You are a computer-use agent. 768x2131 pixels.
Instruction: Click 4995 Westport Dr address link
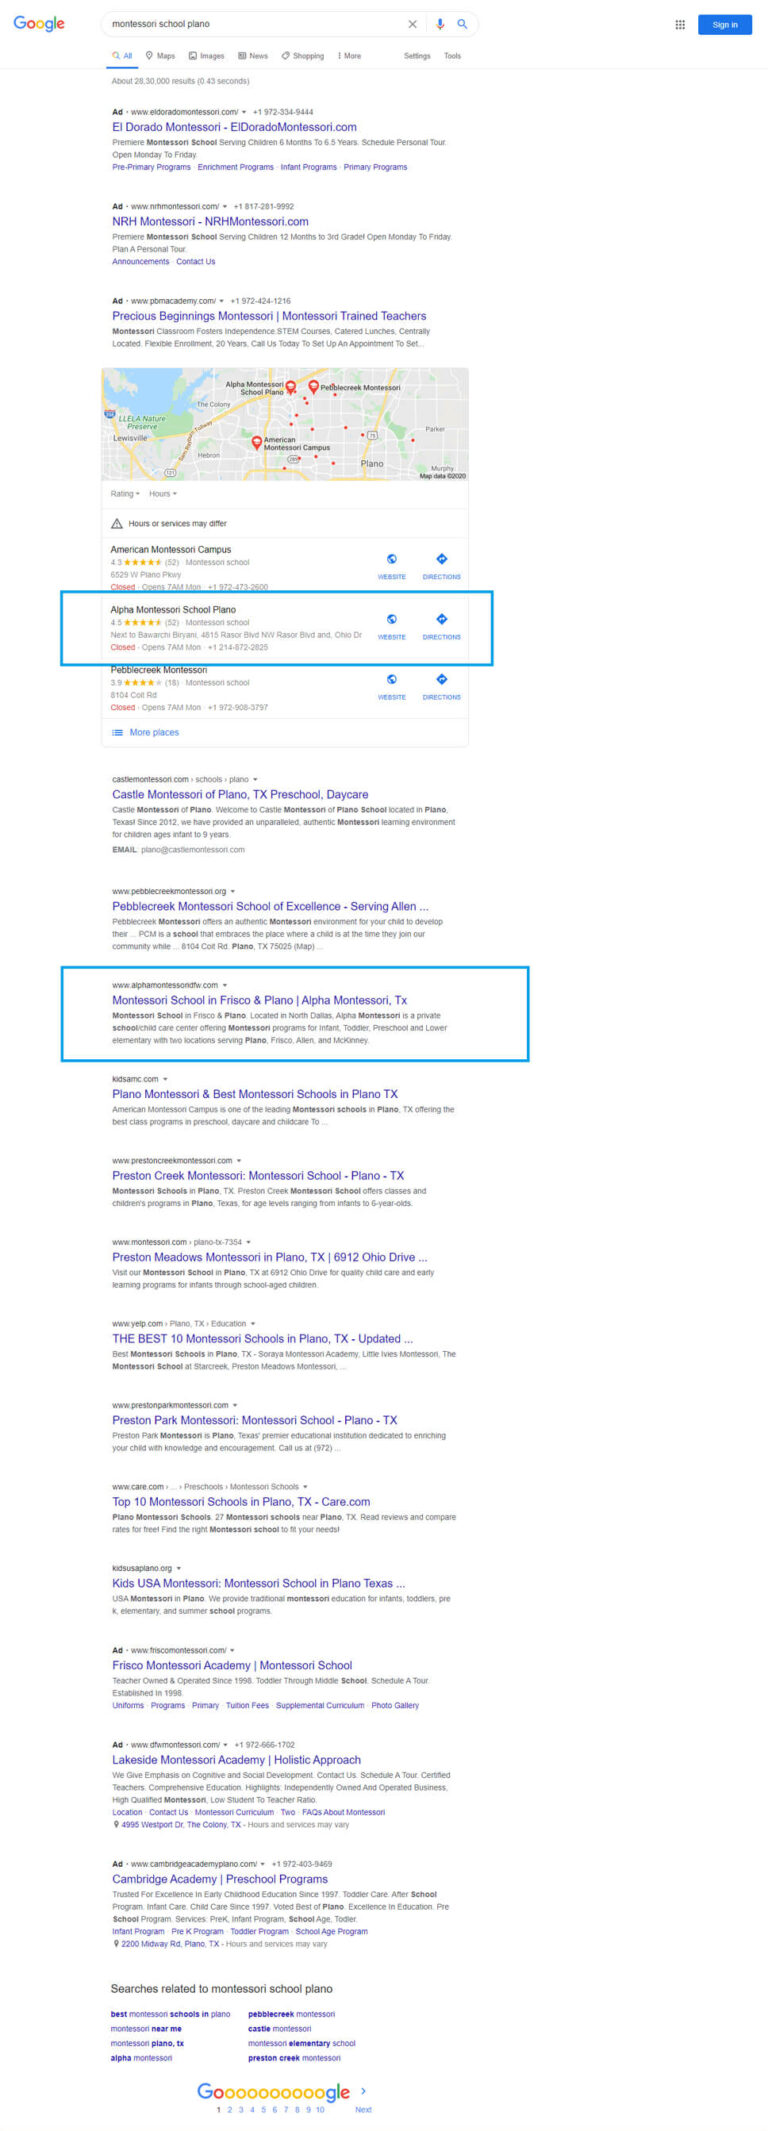click(x=181, y=1824)
